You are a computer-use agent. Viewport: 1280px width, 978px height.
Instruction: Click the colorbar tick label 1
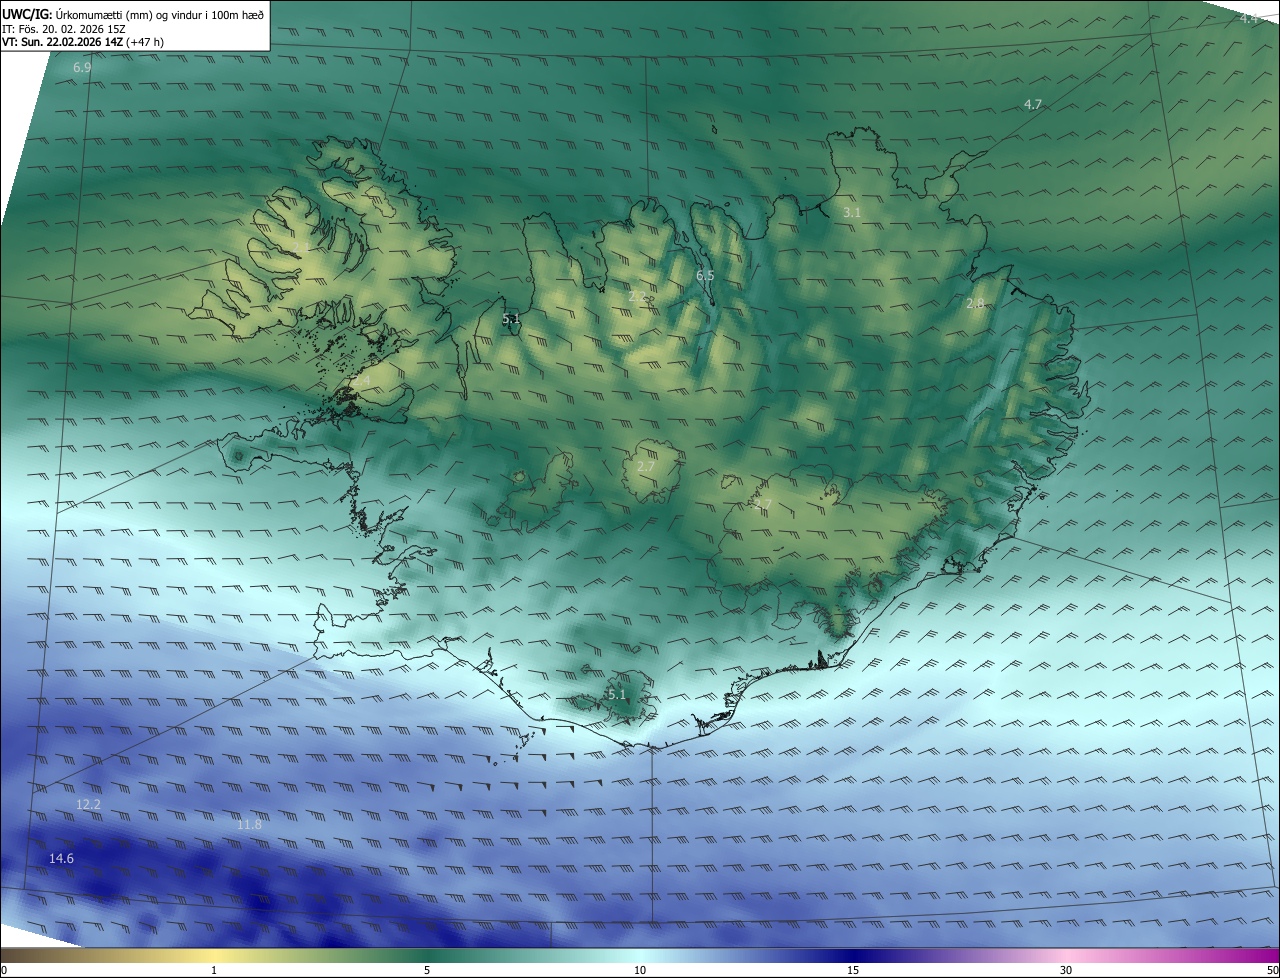tap(214, 970)
